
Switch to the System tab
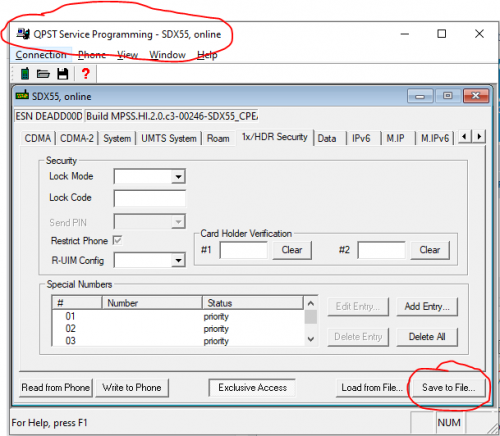pos(117,138)
